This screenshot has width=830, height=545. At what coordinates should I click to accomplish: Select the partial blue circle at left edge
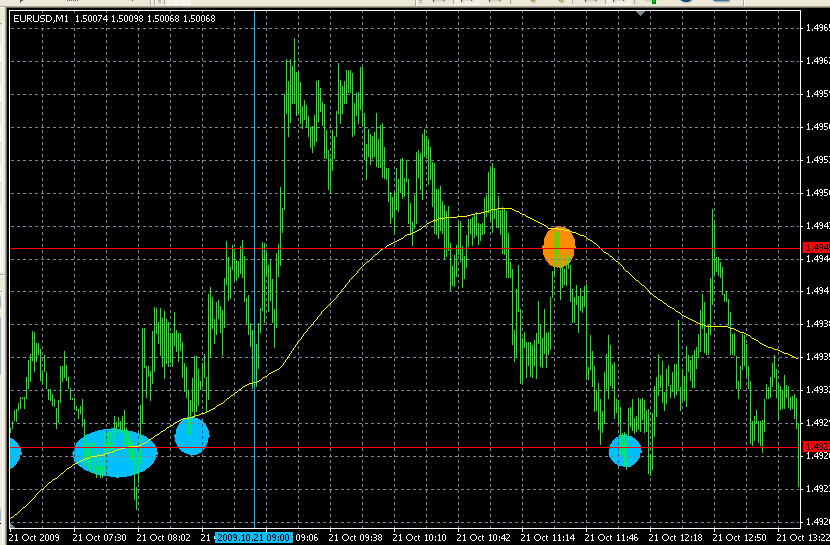(x=10, y=452)
